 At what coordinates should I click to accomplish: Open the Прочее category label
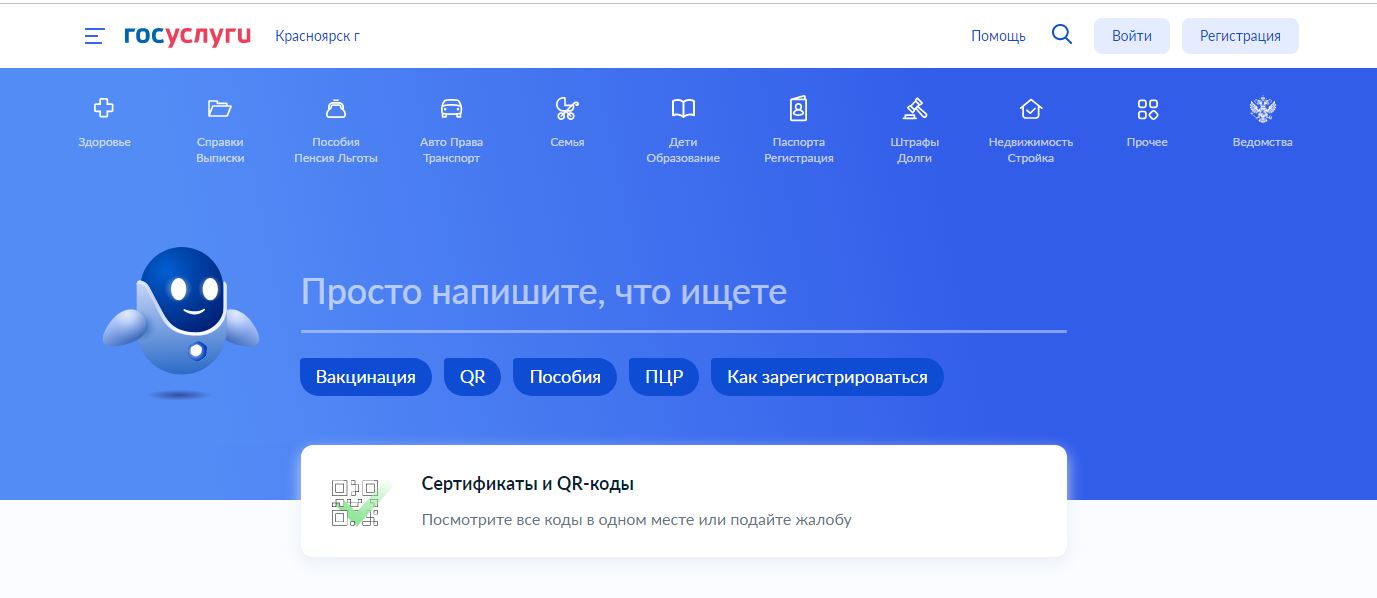pos(1147,142)
